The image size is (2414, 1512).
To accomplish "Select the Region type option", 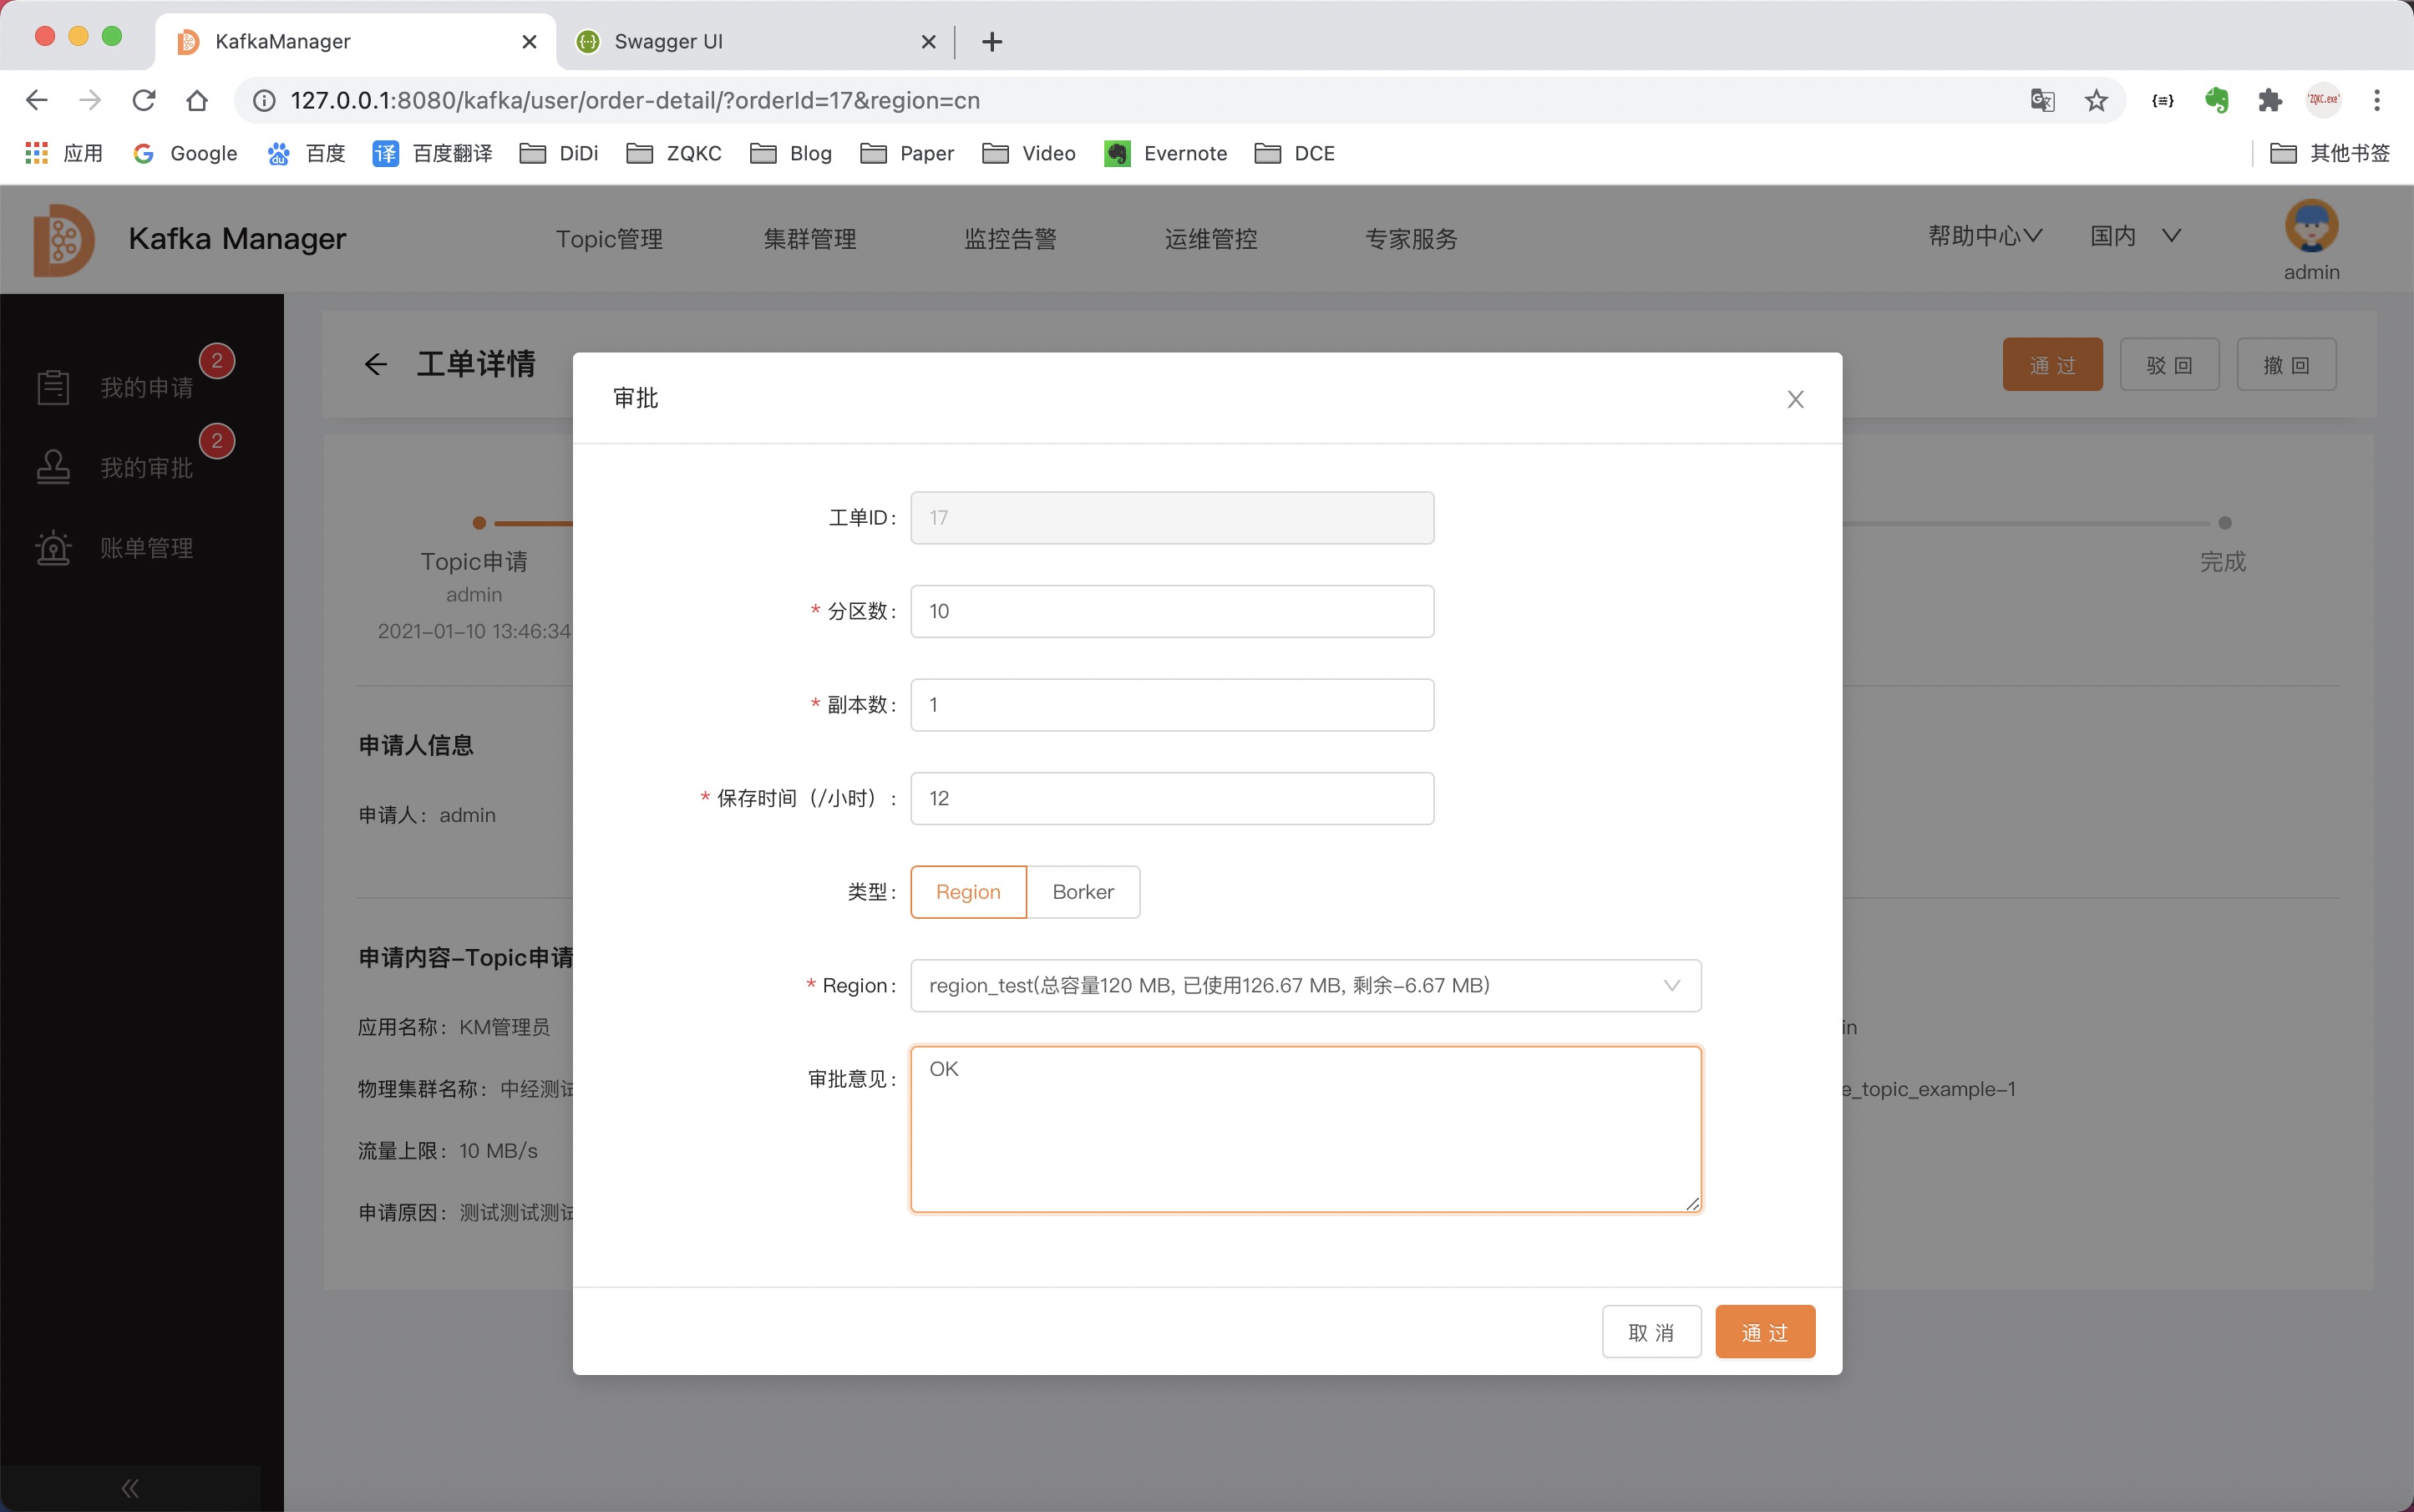I will [x=968, y=891].
